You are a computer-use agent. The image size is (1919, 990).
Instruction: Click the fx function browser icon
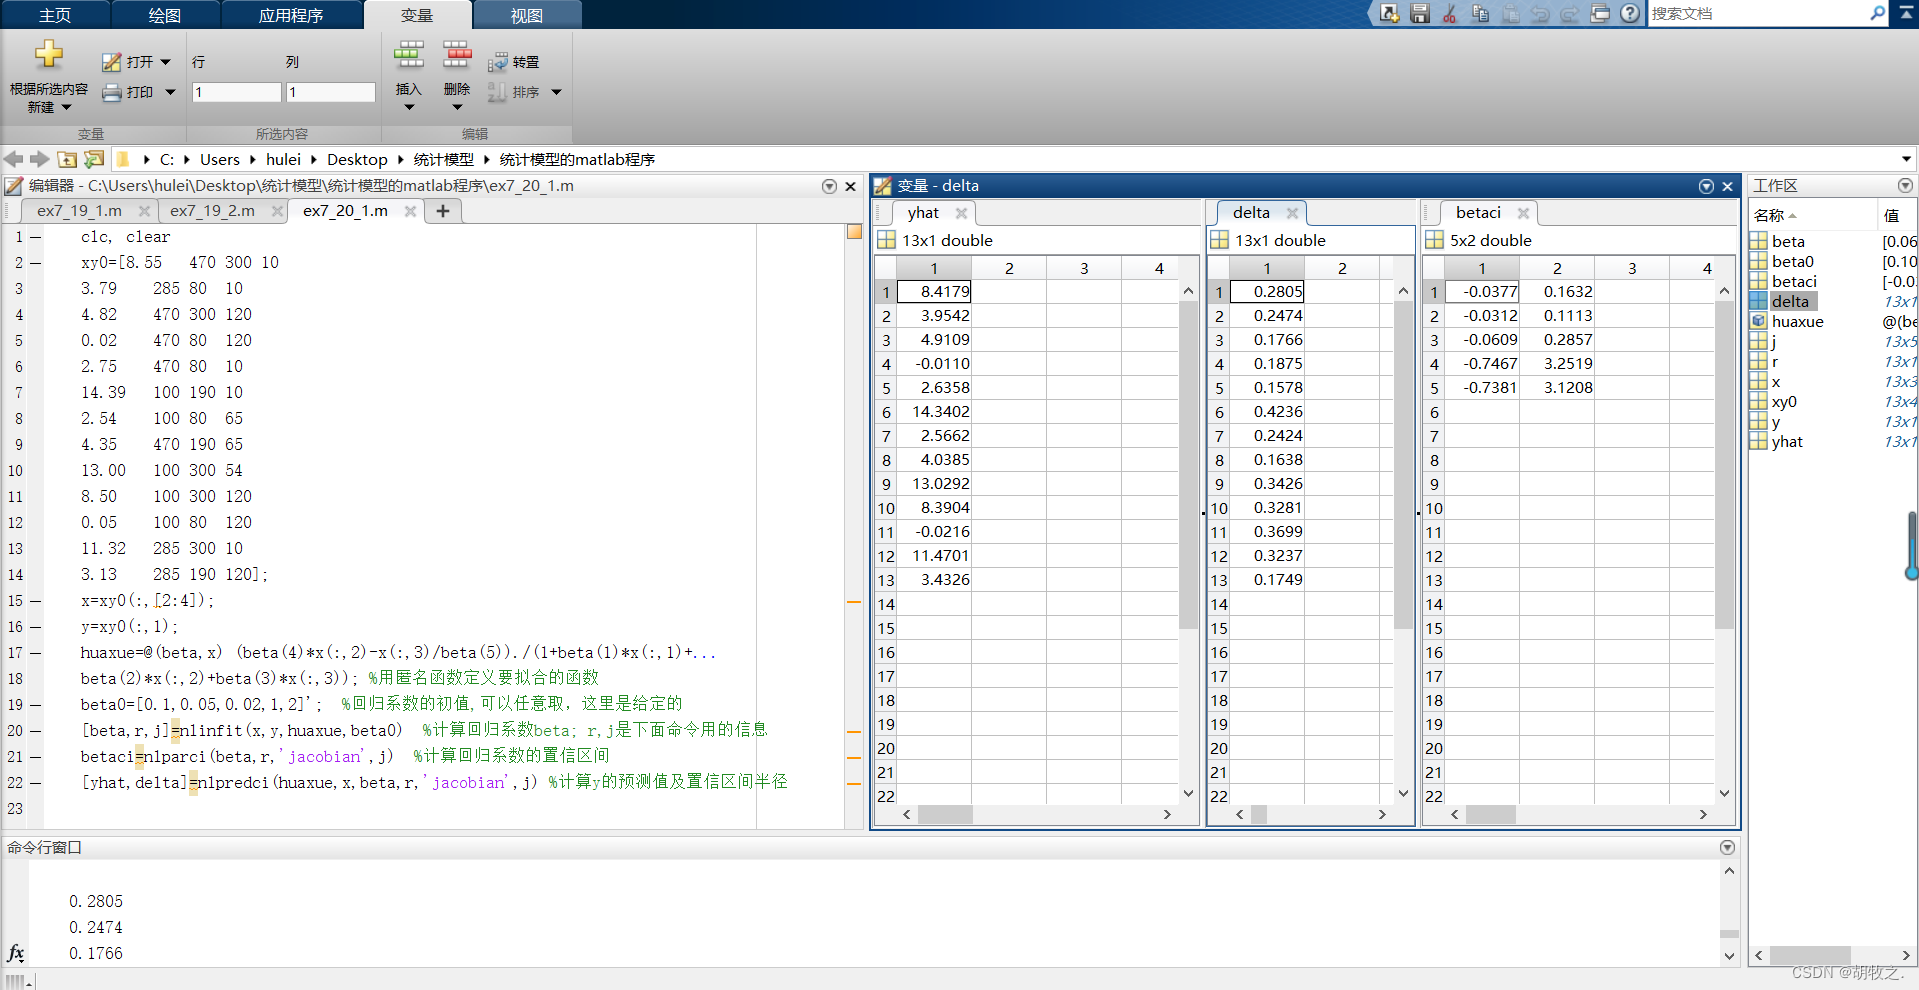coord(16,953)
